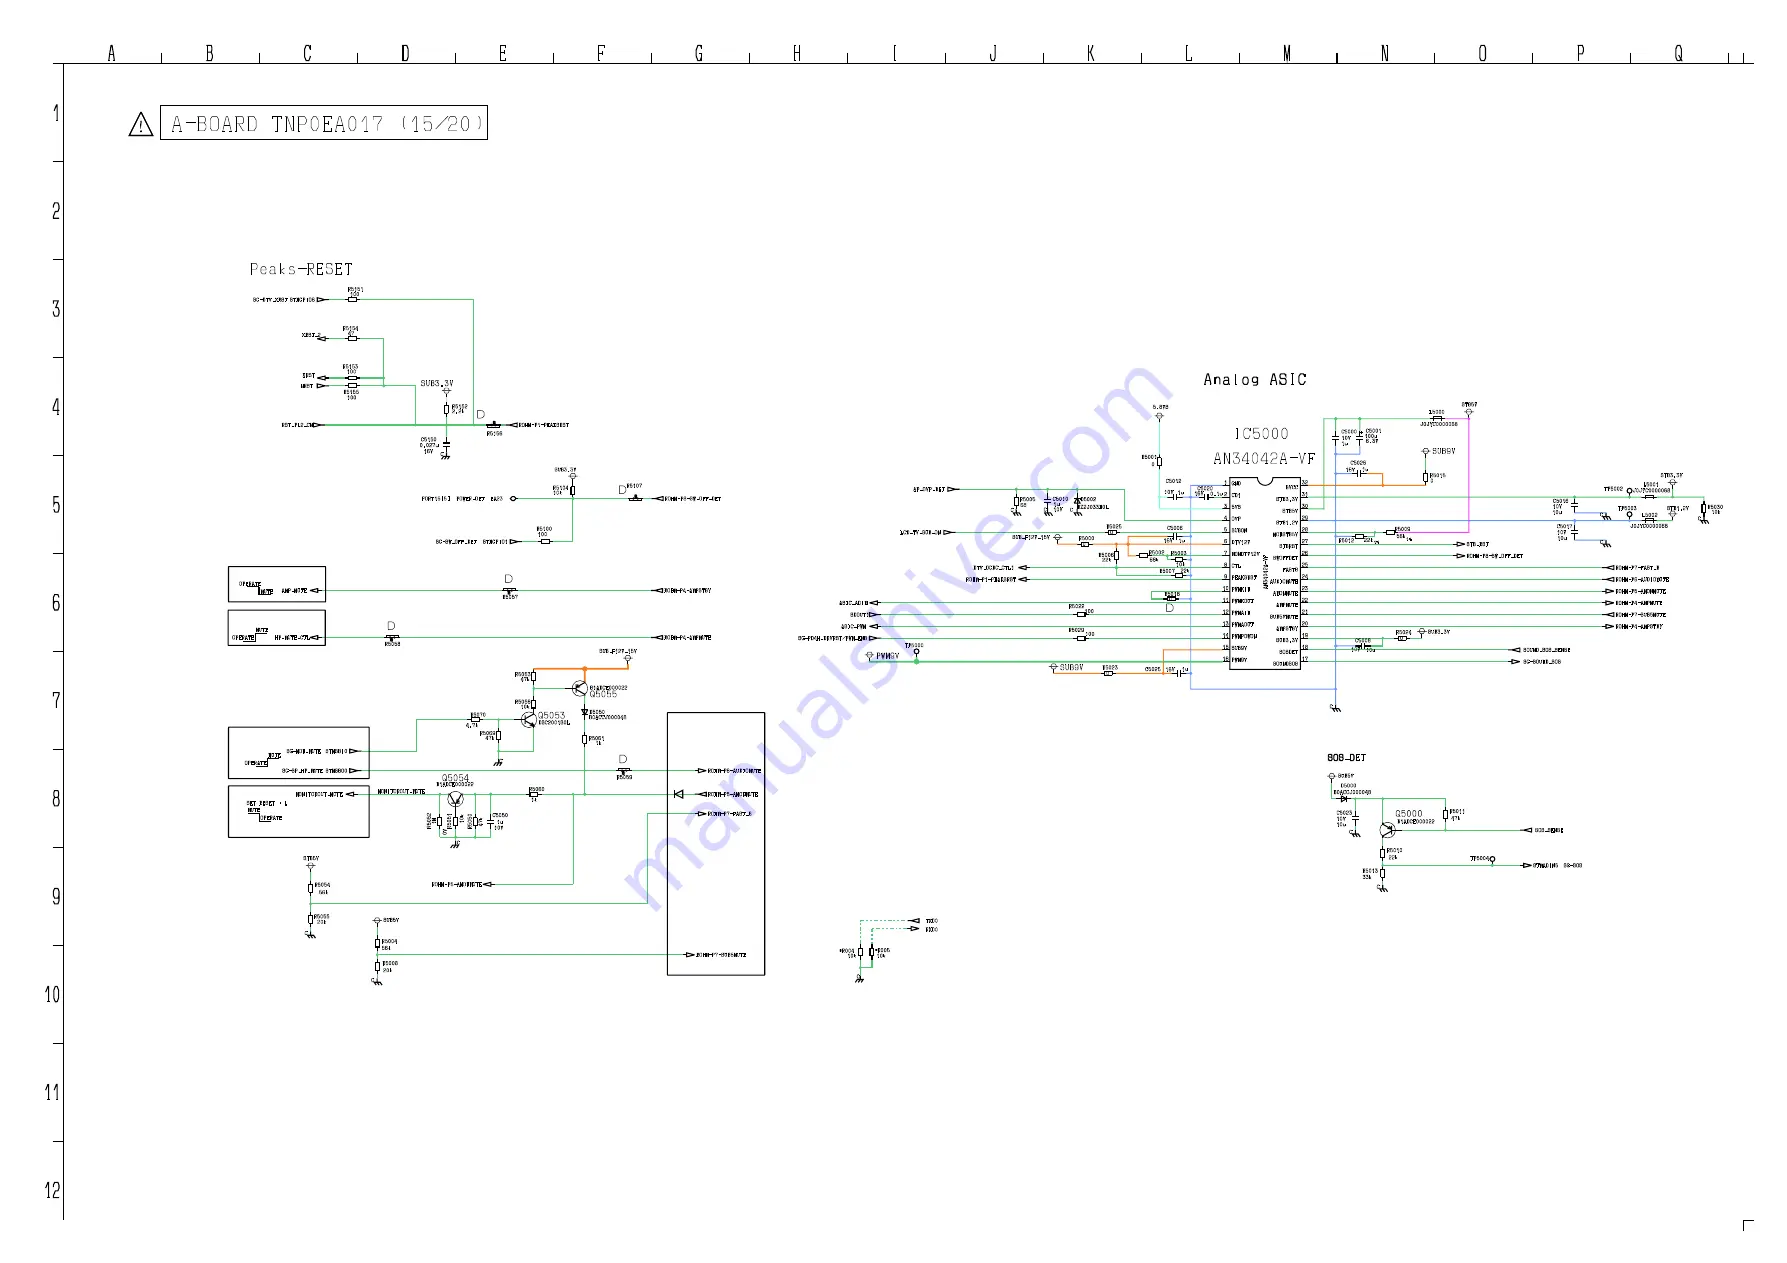Click the Q5053 transistor symbol

(x=527, y=719)
